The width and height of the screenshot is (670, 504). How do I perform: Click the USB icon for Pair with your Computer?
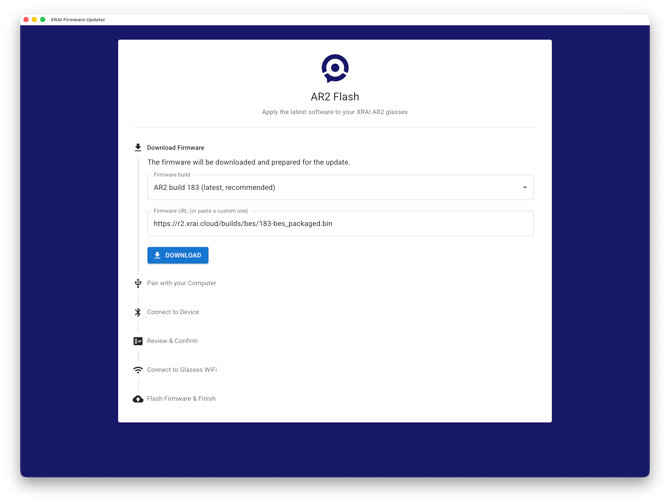[x=138, y=283]
